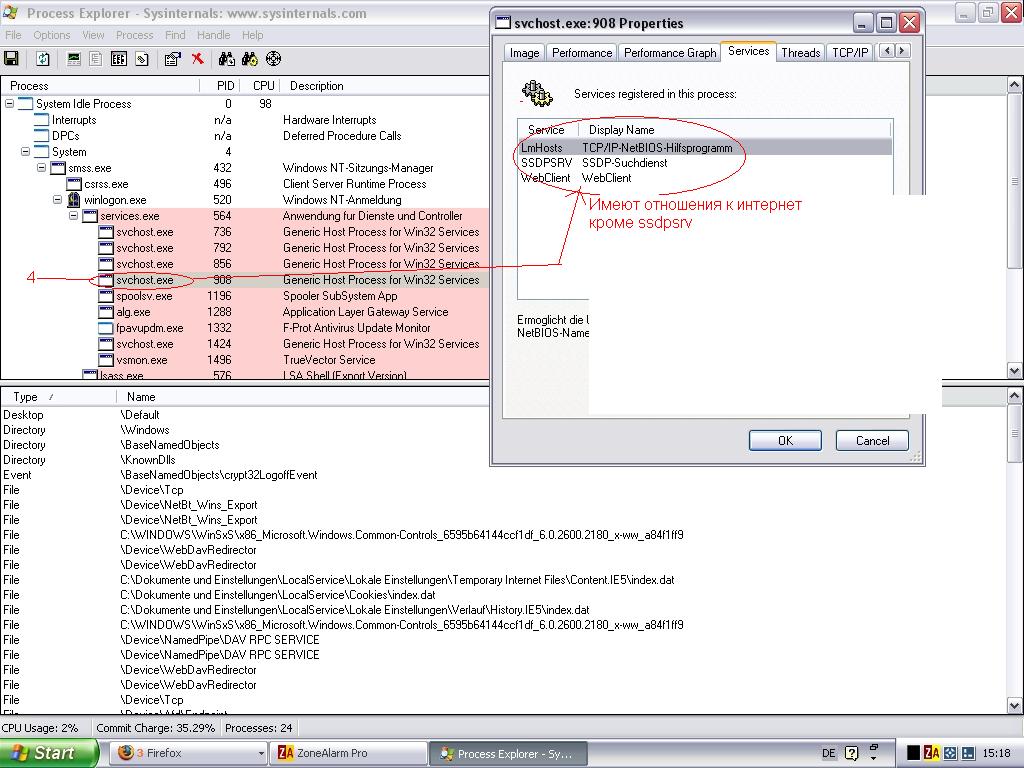This screenshot has height=768, width=1024.
Task: Click the Display Name column header
Action: click(735, 130)
